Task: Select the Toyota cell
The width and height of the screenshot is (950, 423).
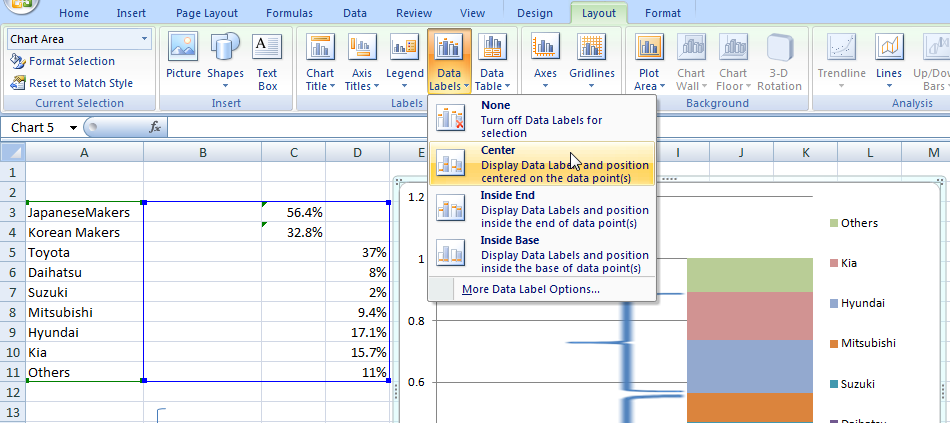Action: click(x=84, y=252)
